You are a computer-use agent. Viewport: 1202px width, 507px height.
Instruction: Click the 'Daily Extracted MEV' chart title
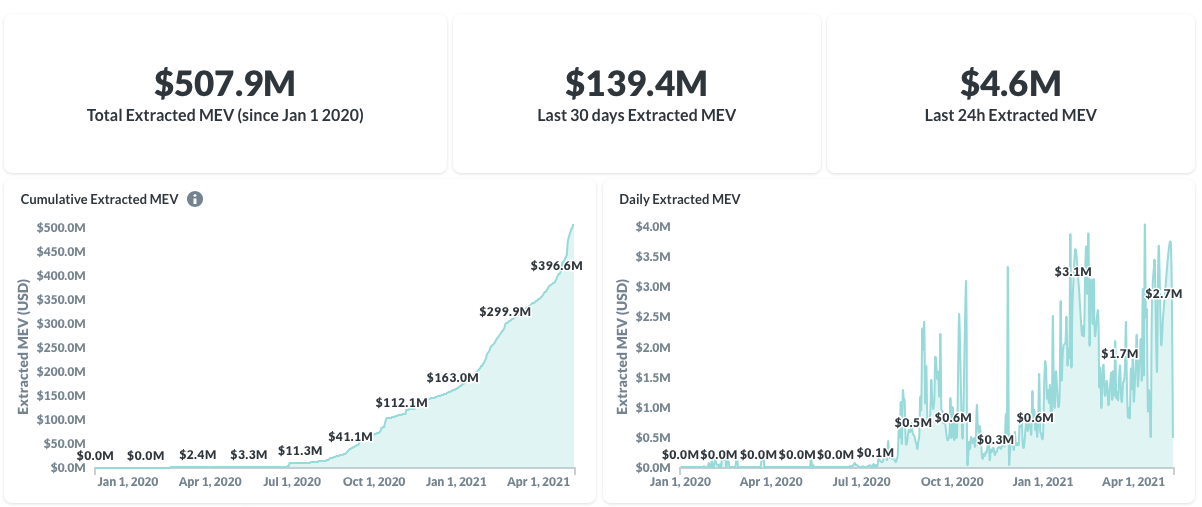click(680, 199)
